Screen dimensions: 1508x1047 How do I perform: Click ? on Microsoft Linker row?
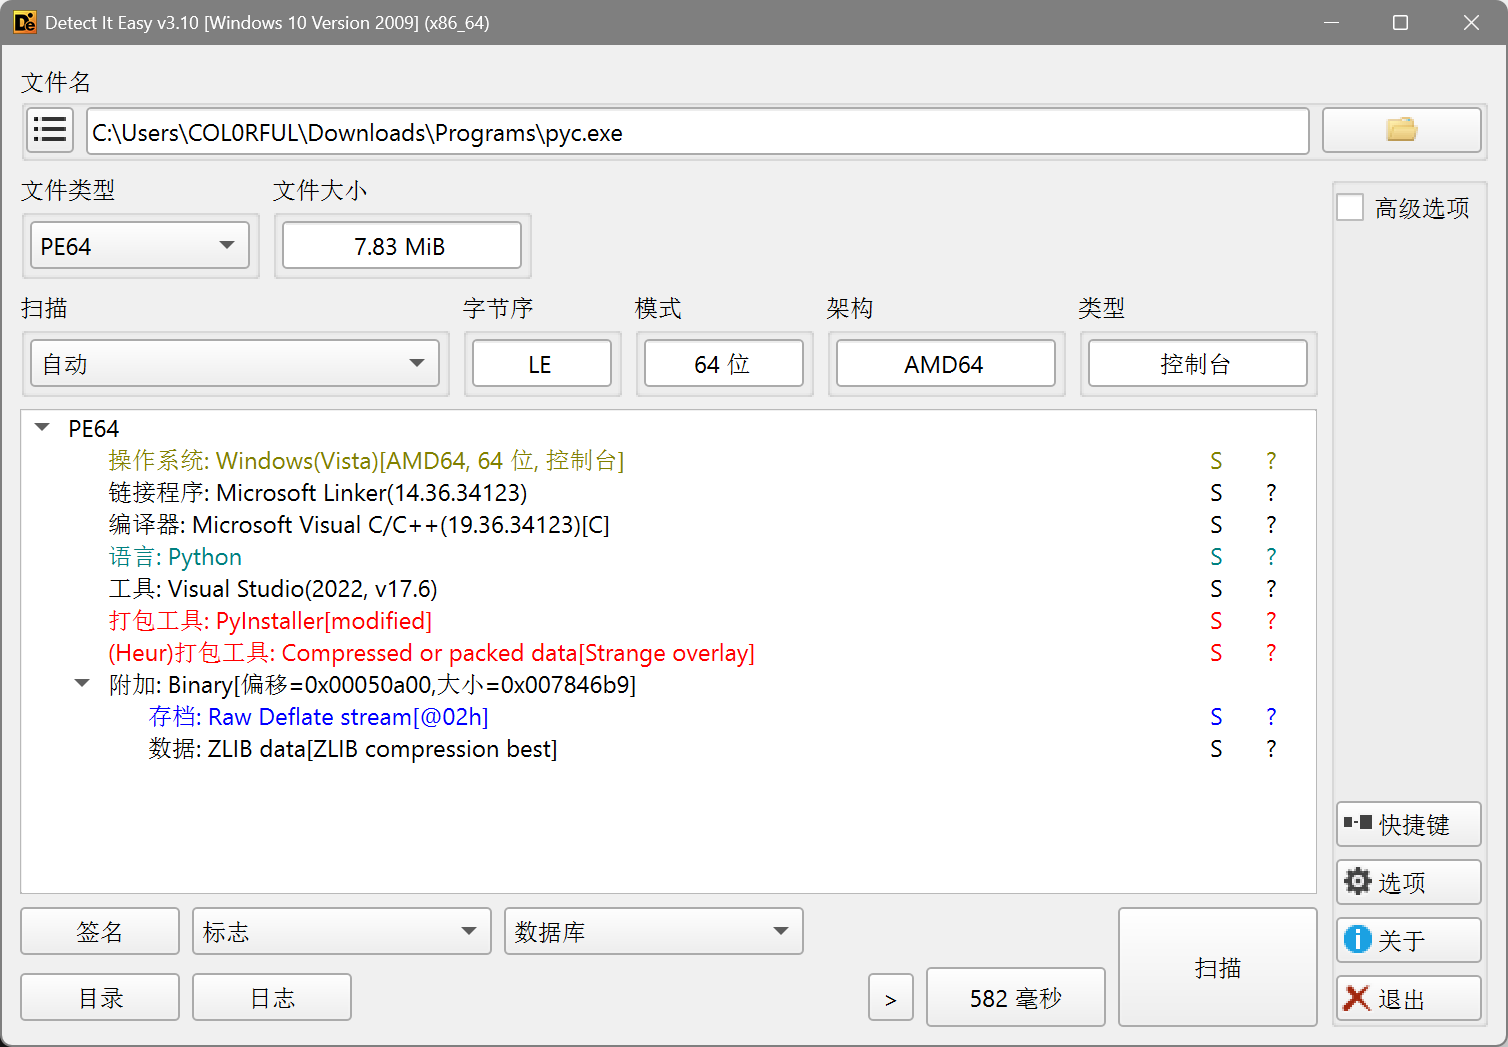point(1271,493)
